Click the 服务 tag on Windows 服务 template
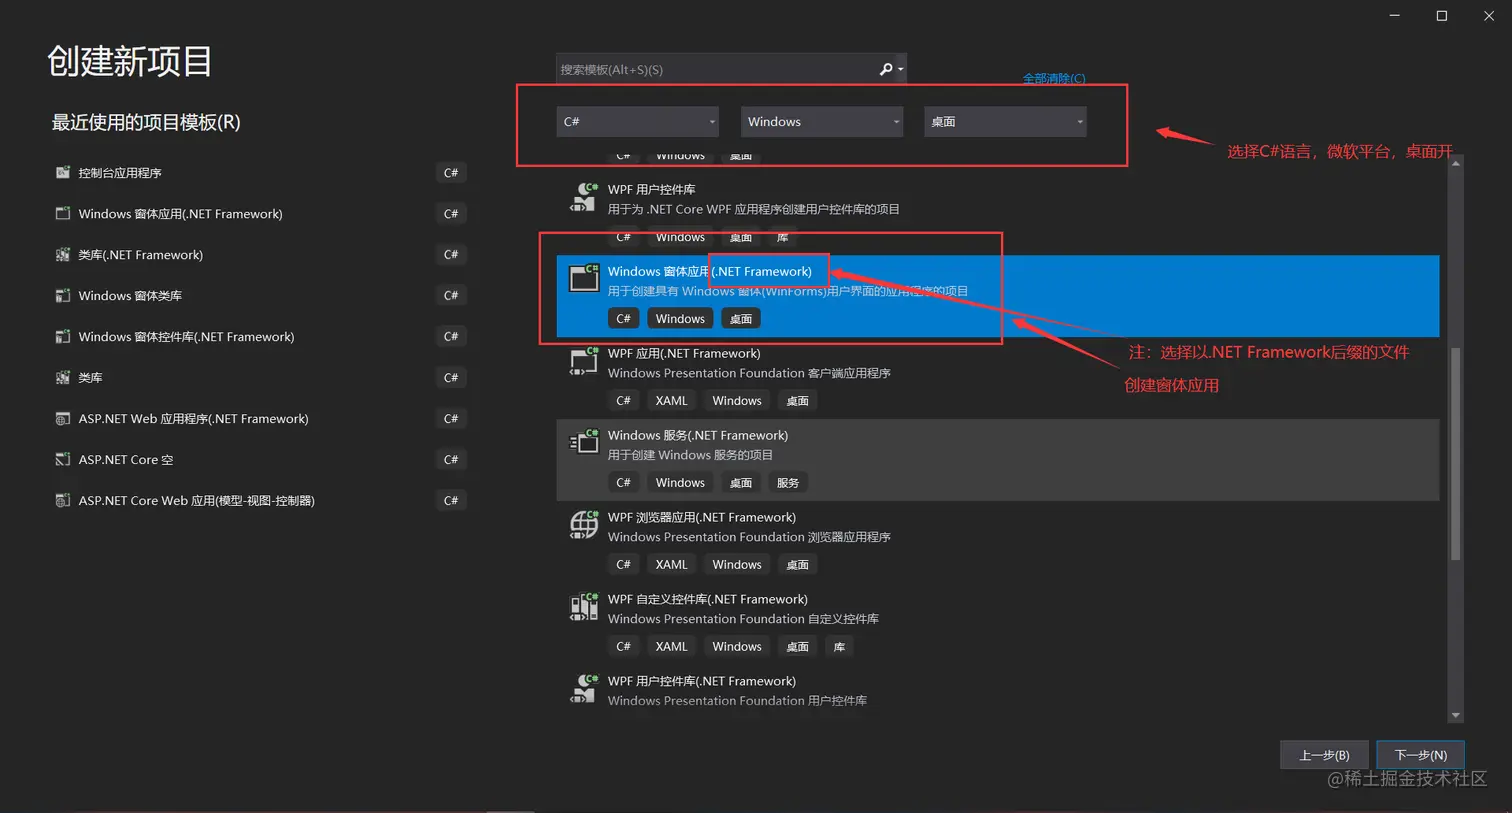The image size is (1512, 813). click(788, 482)
